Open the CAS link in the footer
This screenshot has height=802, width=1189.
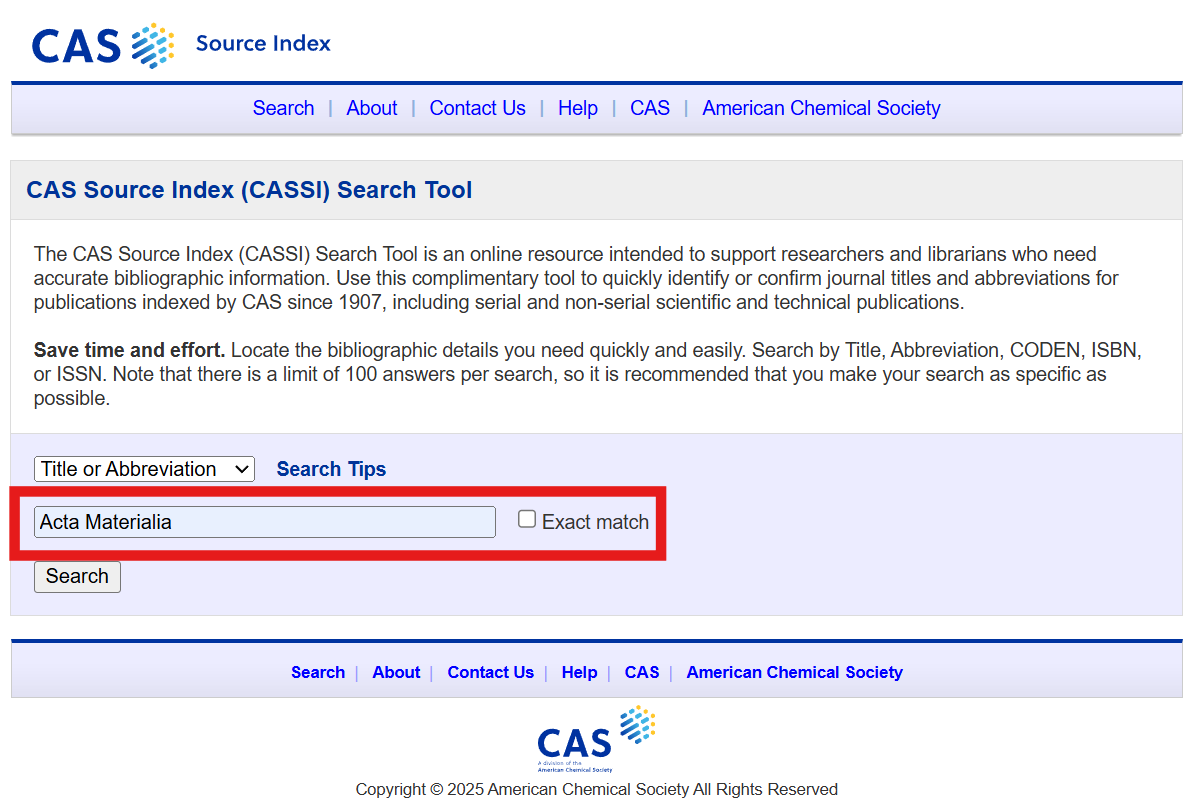coord(642,672)
